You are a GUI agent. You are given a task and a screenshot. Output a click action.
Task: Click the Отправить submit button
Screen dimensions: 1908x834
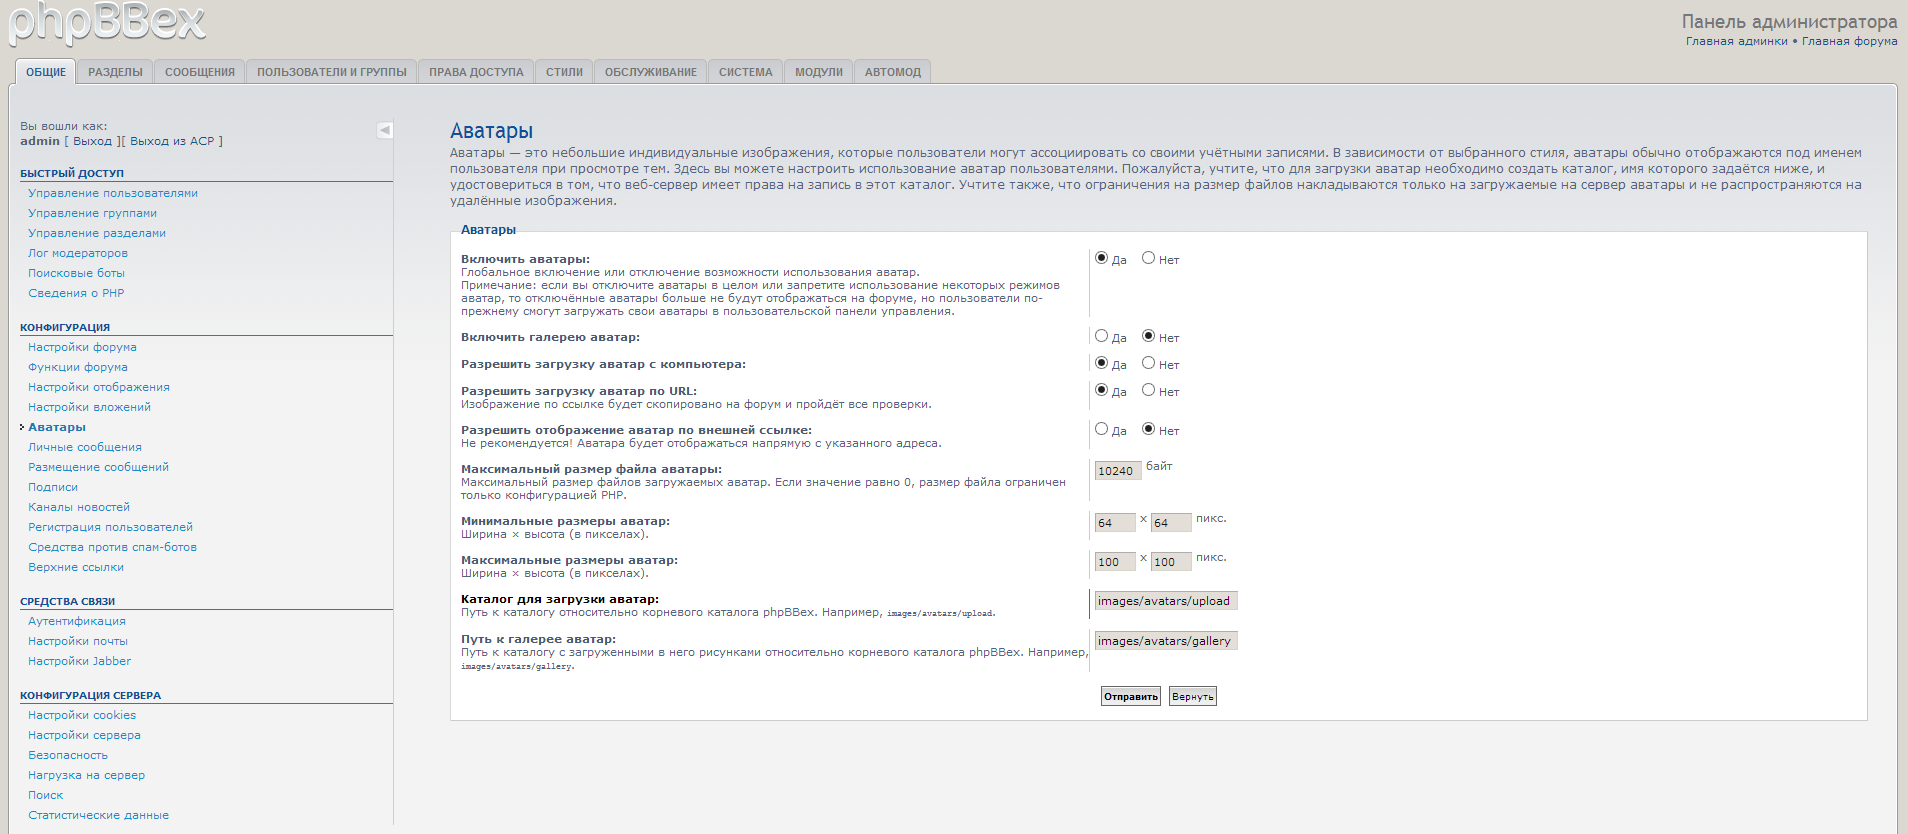click(x=1130, y=696)
